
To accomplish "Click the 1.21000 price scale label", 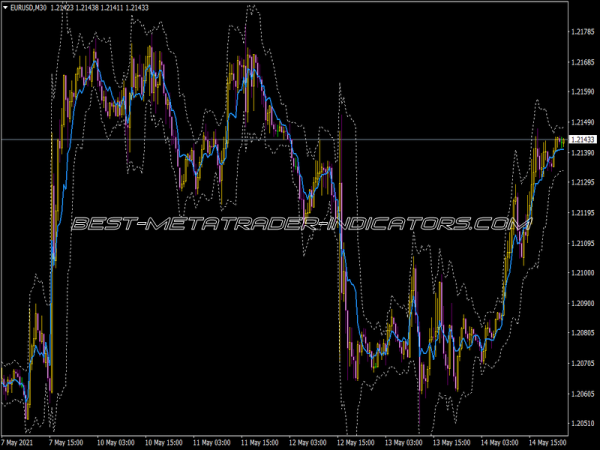I will 583,273.
